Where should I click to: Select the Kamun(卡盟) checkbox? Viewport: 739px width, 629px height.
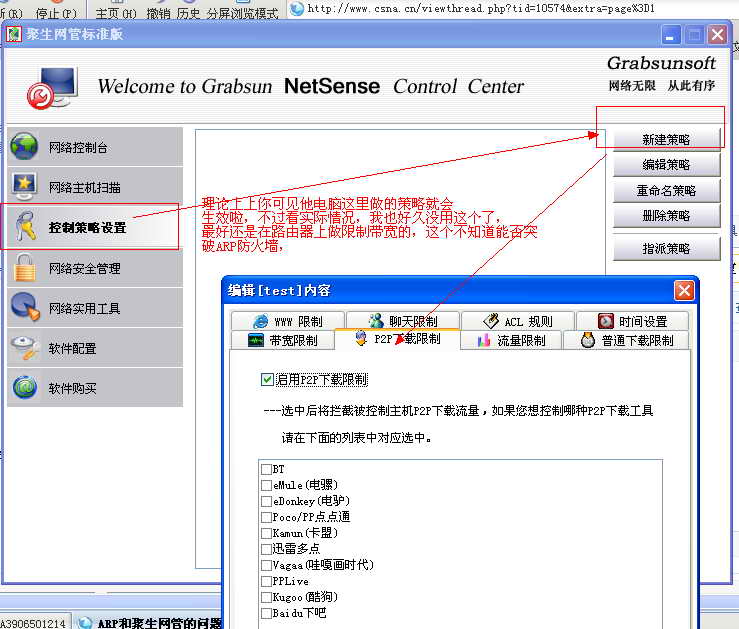tap(266, 533)
